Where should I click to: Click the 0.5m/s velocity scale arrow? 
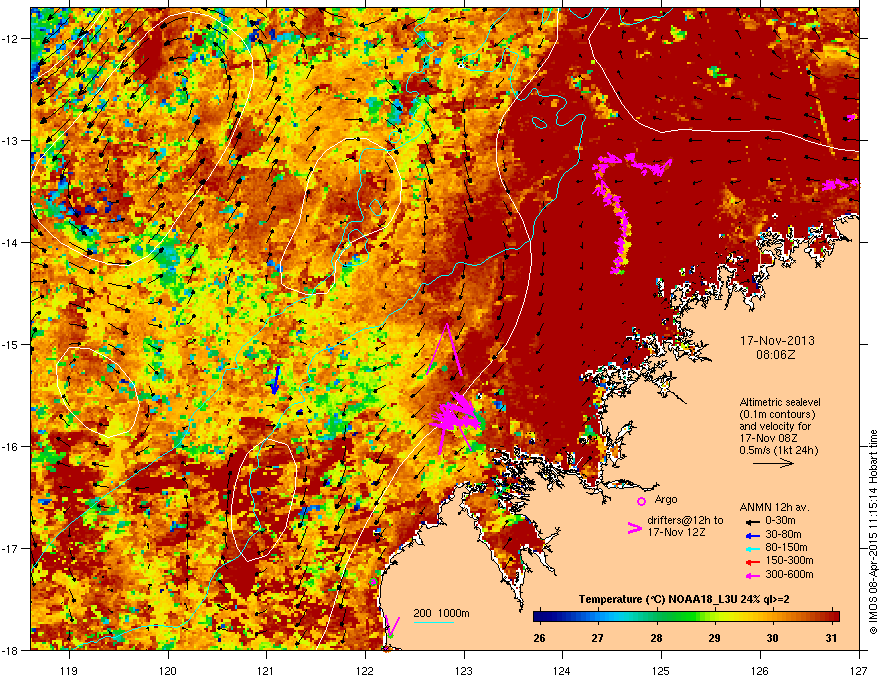tap(773, 463)
